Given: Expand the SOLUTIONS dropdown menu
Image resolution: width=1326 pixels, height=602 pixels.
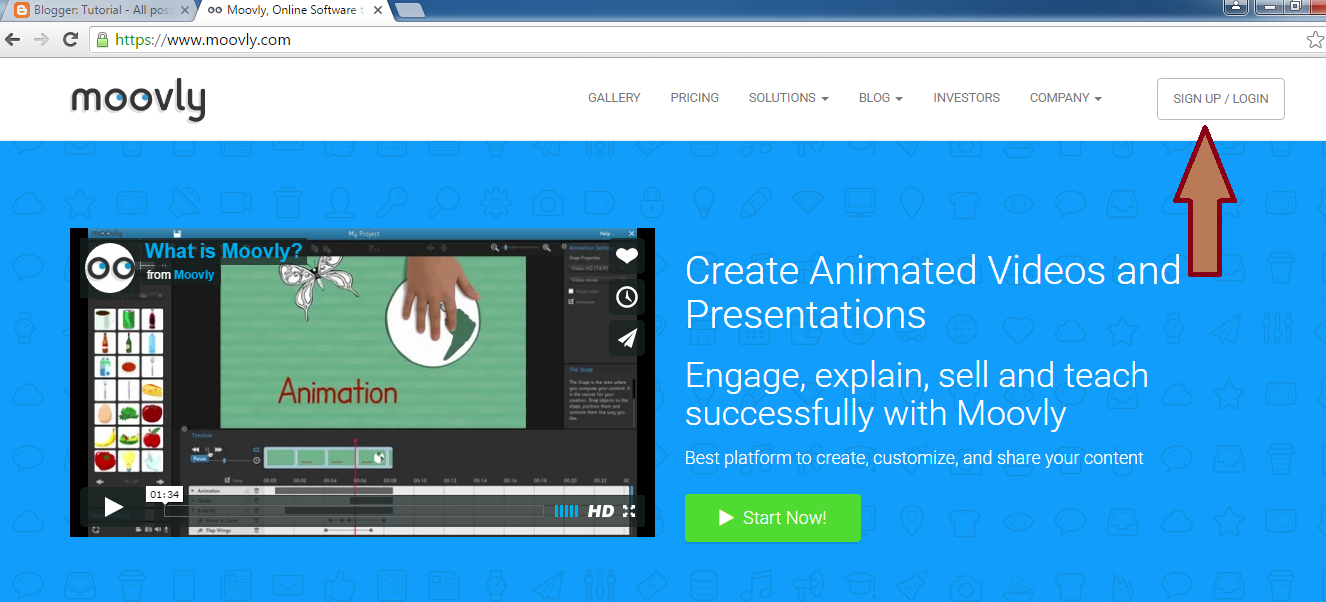Looking at the screenshot, I should coord(789,98).
